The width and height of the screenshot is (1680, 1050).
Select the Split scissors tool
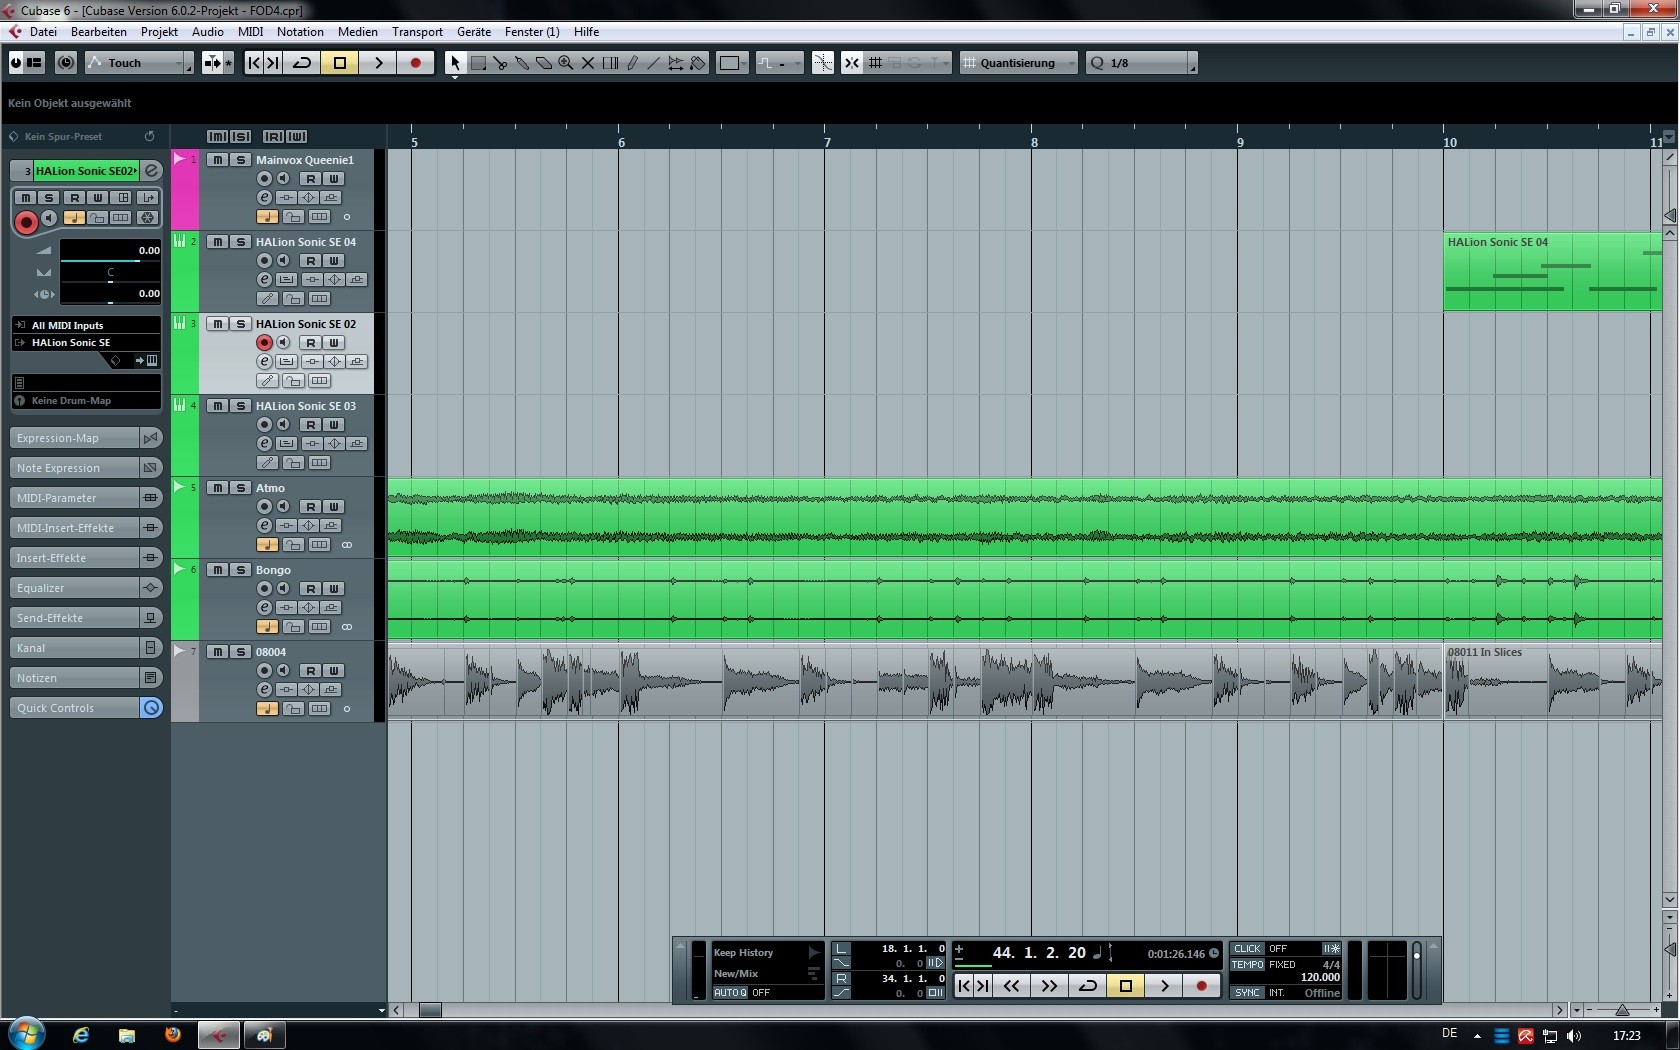[x=500, y=63]
